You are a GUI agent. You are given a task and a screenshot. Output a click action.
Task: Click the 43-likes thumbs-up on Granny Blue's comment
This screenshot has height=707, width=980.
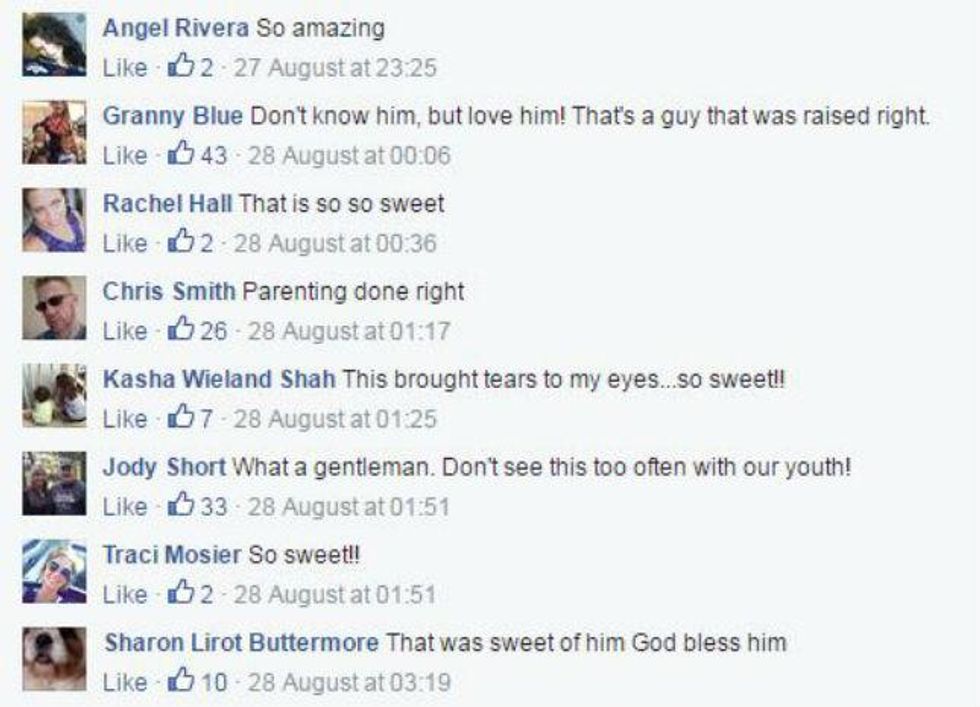point(183,155)
